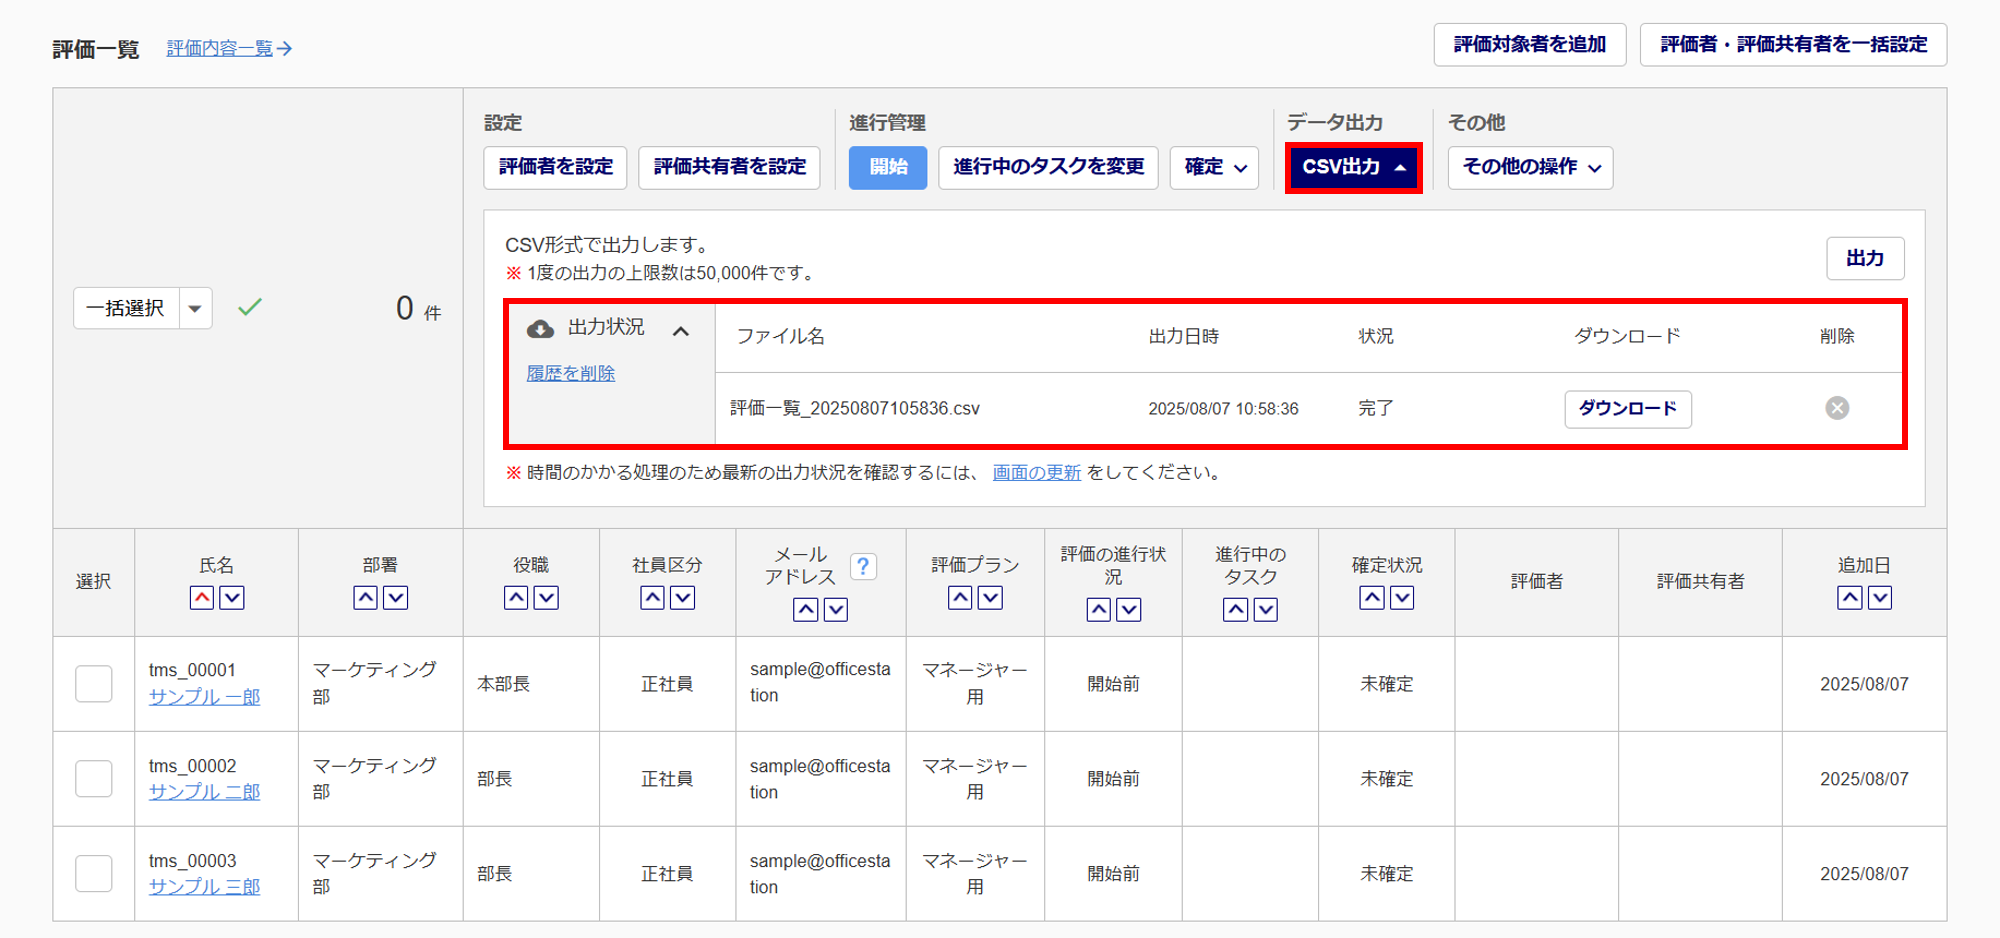This screenshot has width=2000, height=938.
Task: Sort 進行中のタスク column descending
Action: (x=1266, y=610)
